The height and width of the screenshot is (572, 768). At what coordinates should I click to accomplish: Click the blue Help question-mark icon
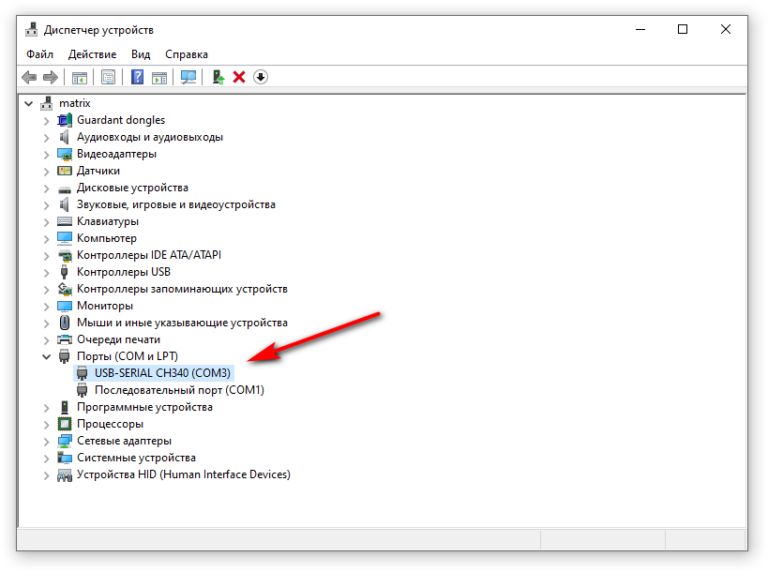click(x=138, y=77)
